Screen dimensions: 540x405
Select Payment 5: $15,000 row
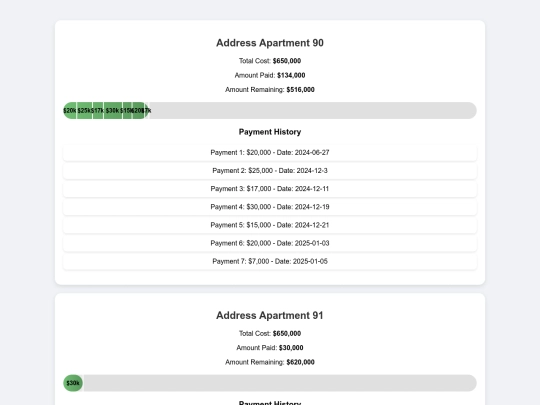[270, 225]
